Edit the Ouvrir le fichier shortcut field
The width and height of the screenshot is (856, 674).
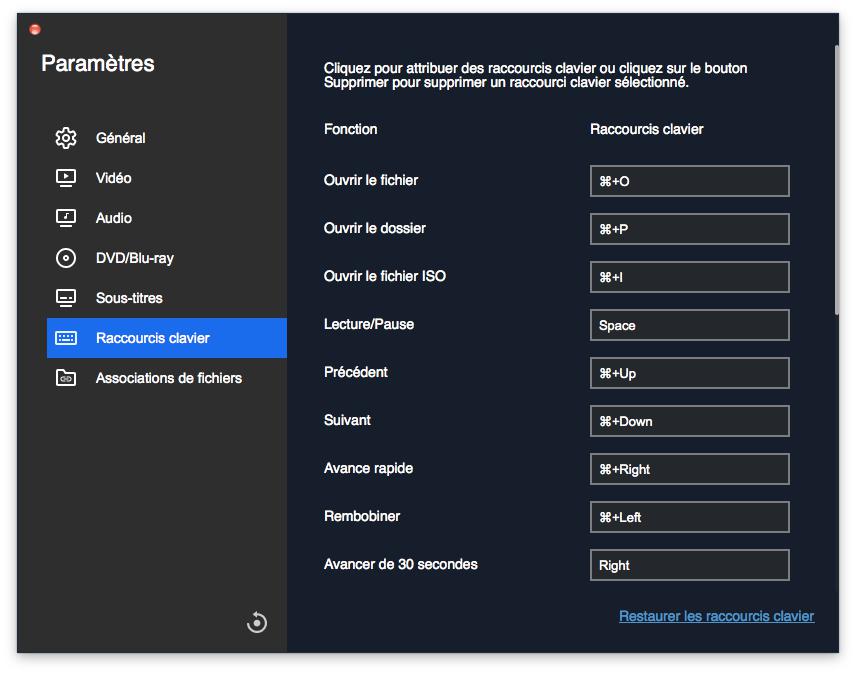[x=689, y=181]
